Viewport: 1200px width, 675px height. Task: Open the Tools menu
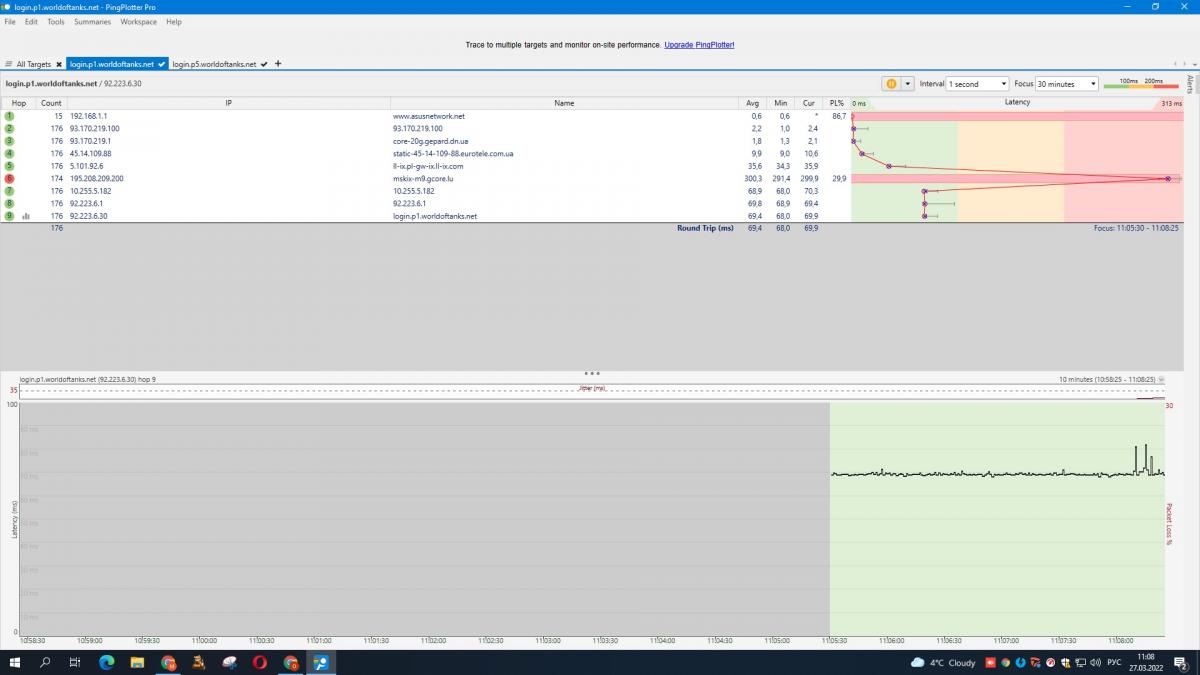click(56, 21)
